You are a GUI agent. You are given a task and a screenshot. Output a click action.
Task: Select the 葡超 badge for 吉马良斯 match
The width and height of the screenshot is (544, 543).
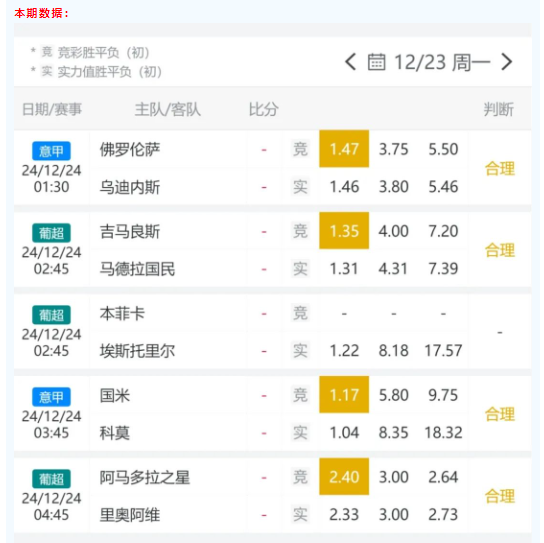[x=51, y=233]
